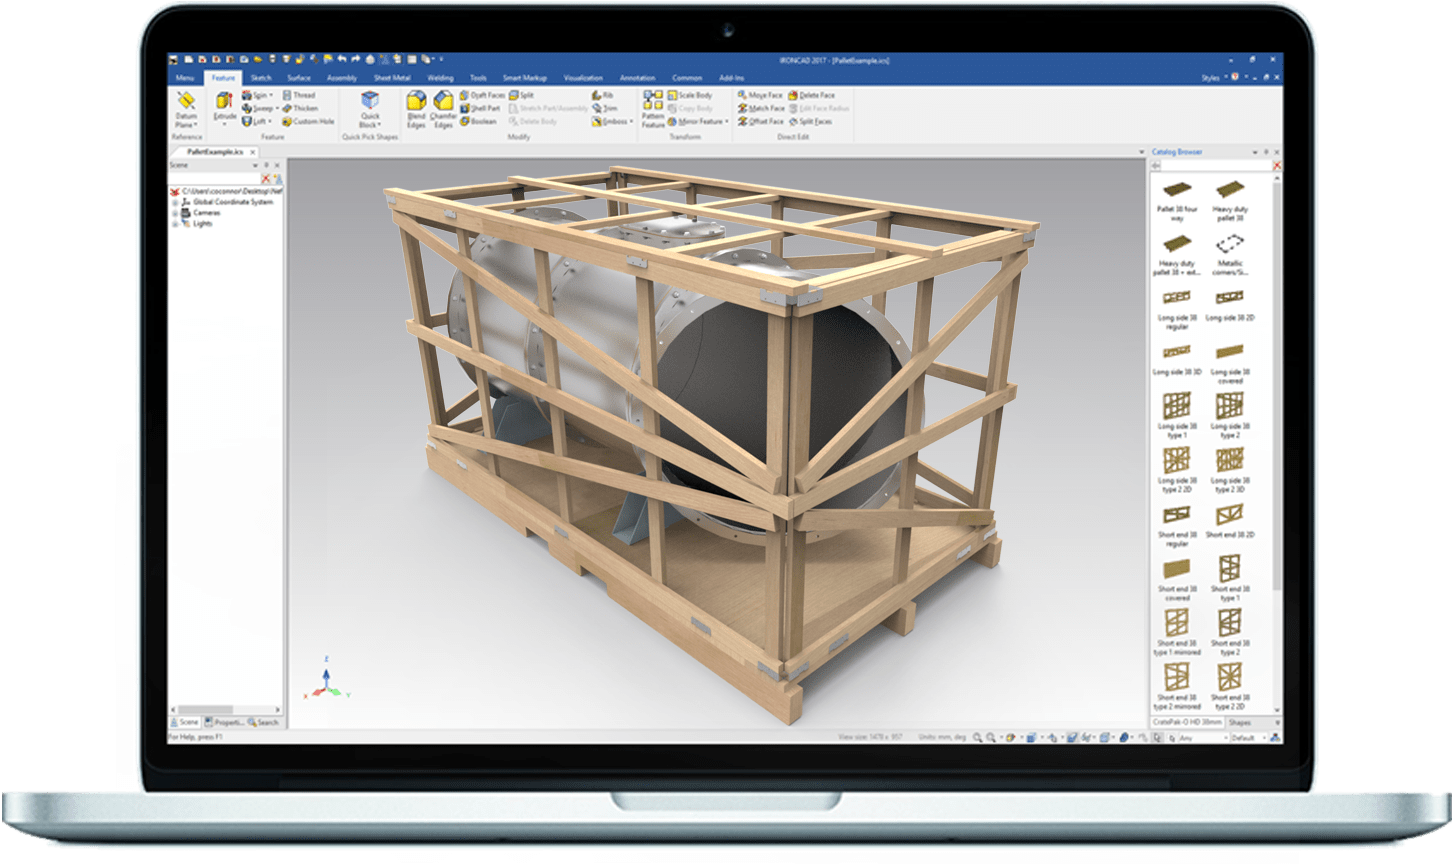
Task: Switch to the Sketch ribbon tab
Action: point(261,78)
